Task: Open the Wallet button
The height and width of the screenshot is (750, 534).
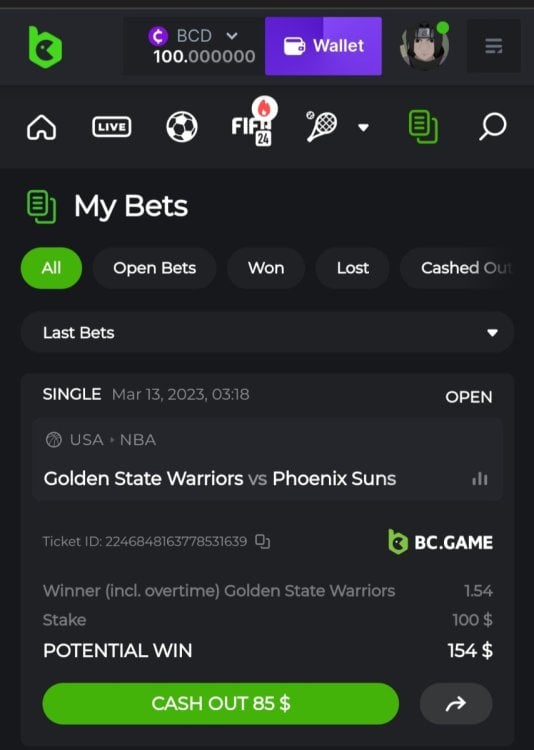Action: [323, 46]
